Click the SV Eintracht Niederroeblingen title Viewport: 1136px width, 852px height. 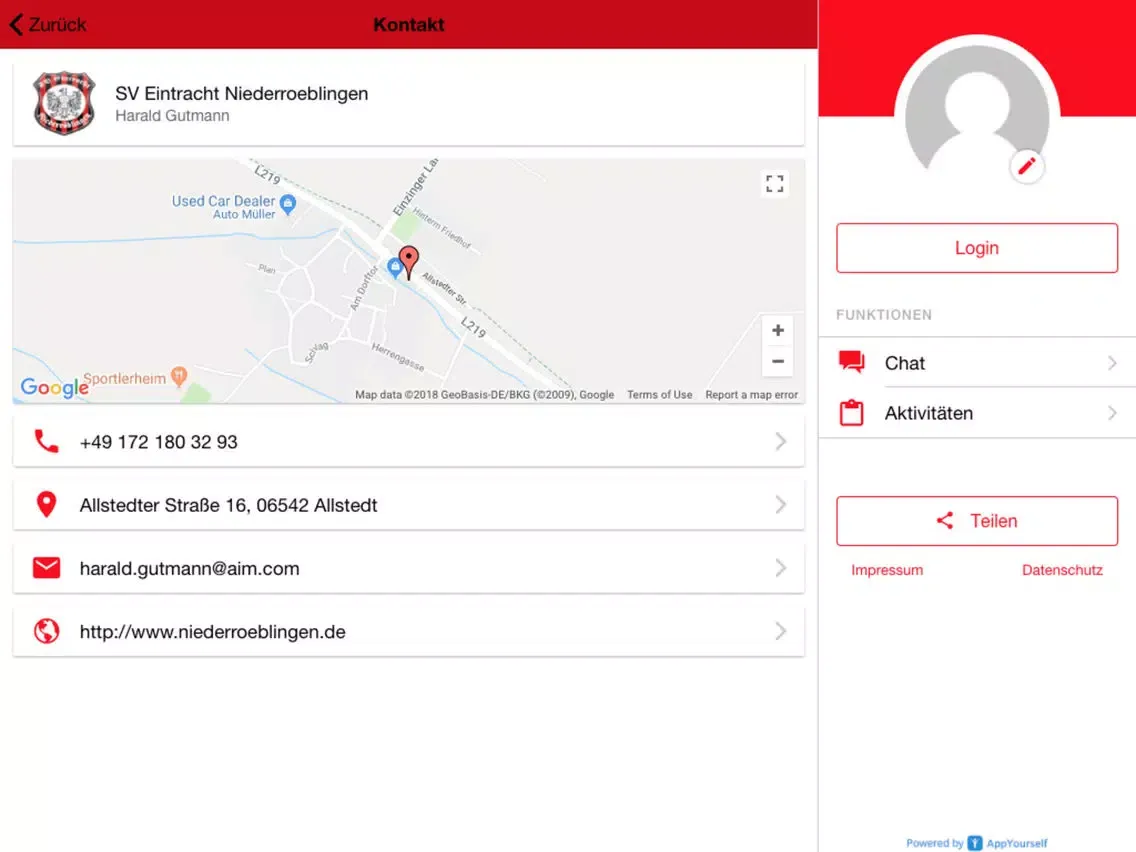coord(241,93)
